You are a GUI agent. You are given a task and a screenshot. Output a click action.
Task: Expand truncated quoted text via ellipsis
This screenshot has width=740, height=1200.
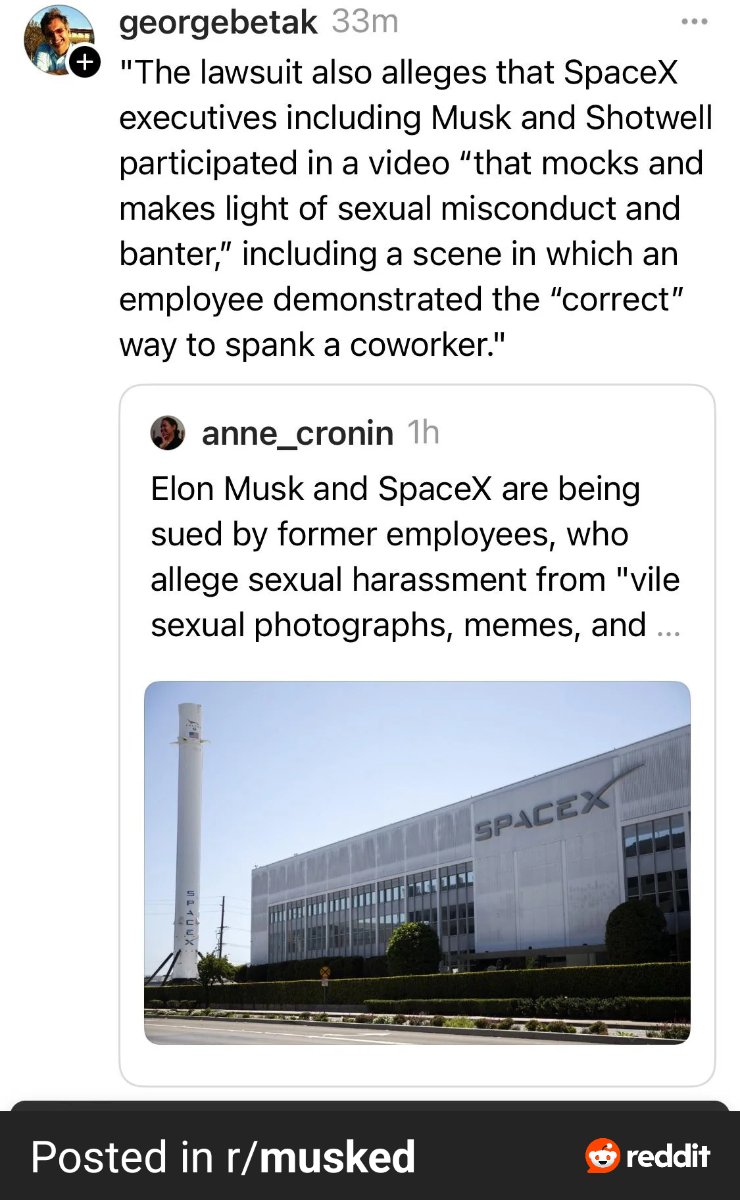click(668, 626)
